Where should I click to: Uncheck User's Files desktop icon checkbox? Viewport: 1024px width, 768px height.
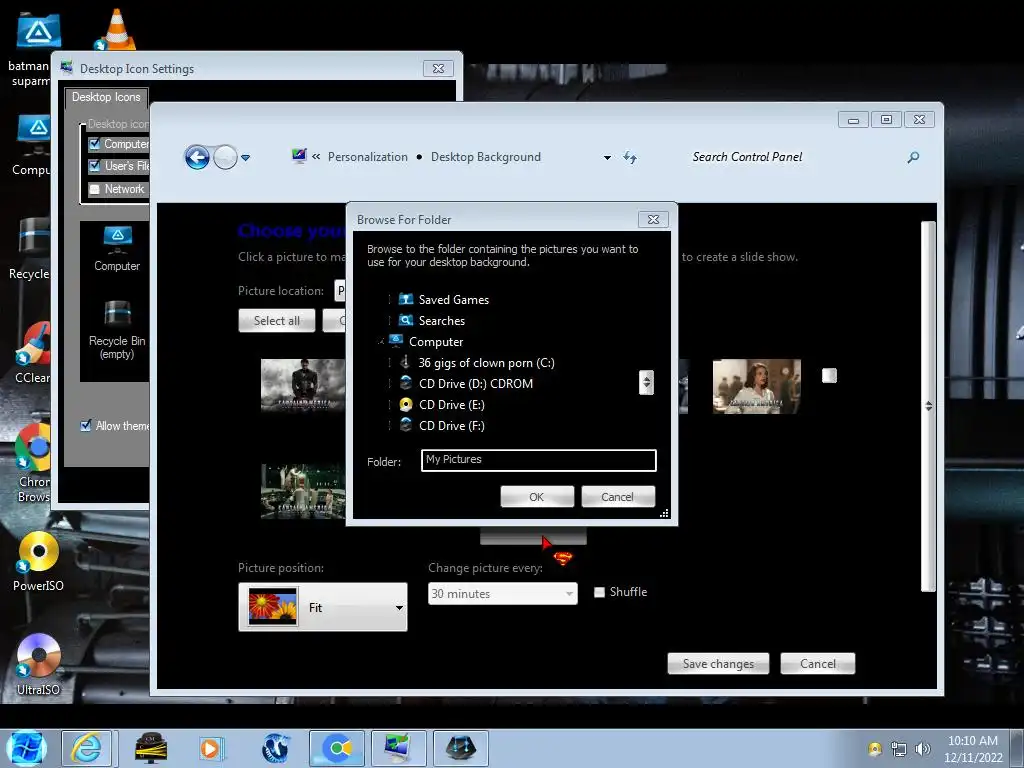point(94,166)
